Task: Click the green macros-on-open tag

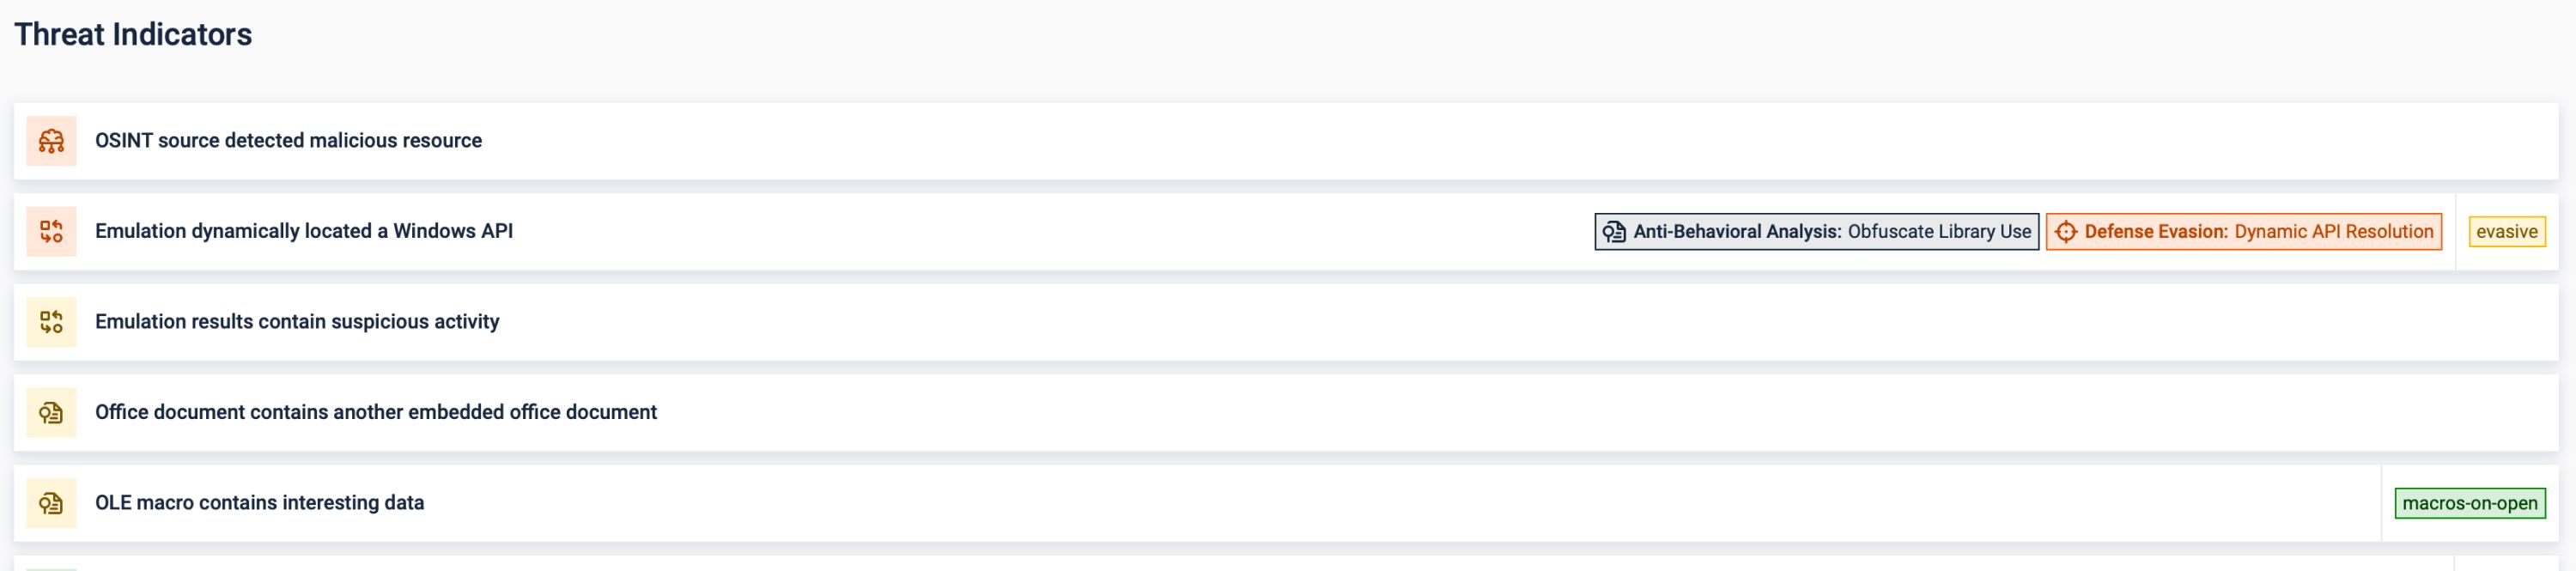Action: 2469,503
